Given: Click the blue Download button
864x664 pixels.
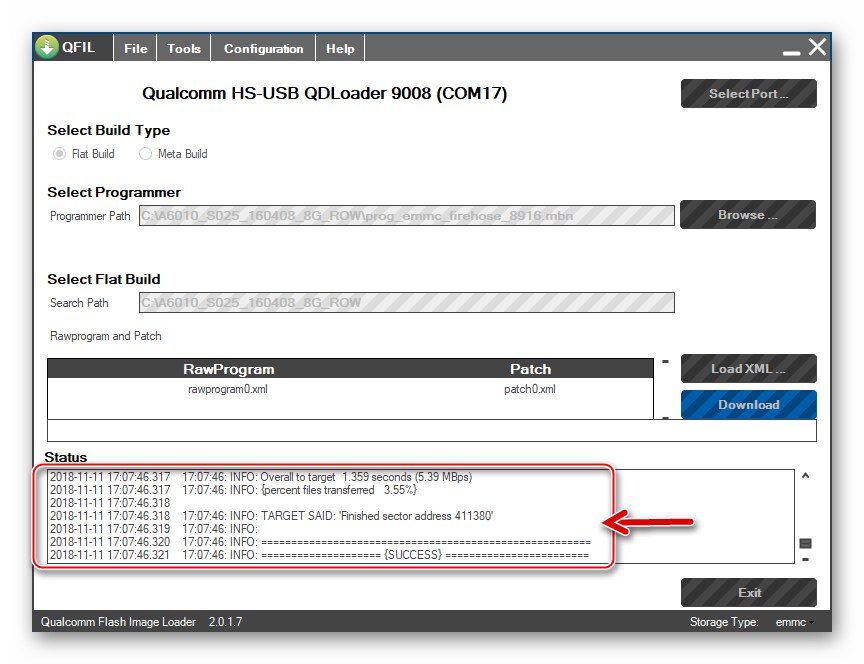Looking at the screenshot, I should pos(748,404).
